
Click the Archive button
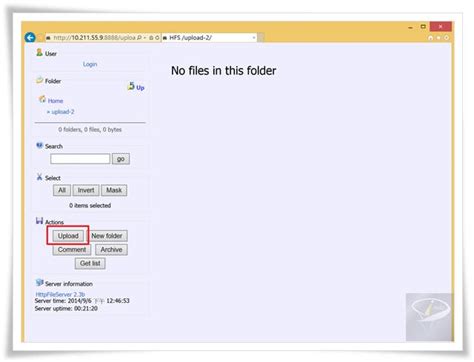[111, 250]
